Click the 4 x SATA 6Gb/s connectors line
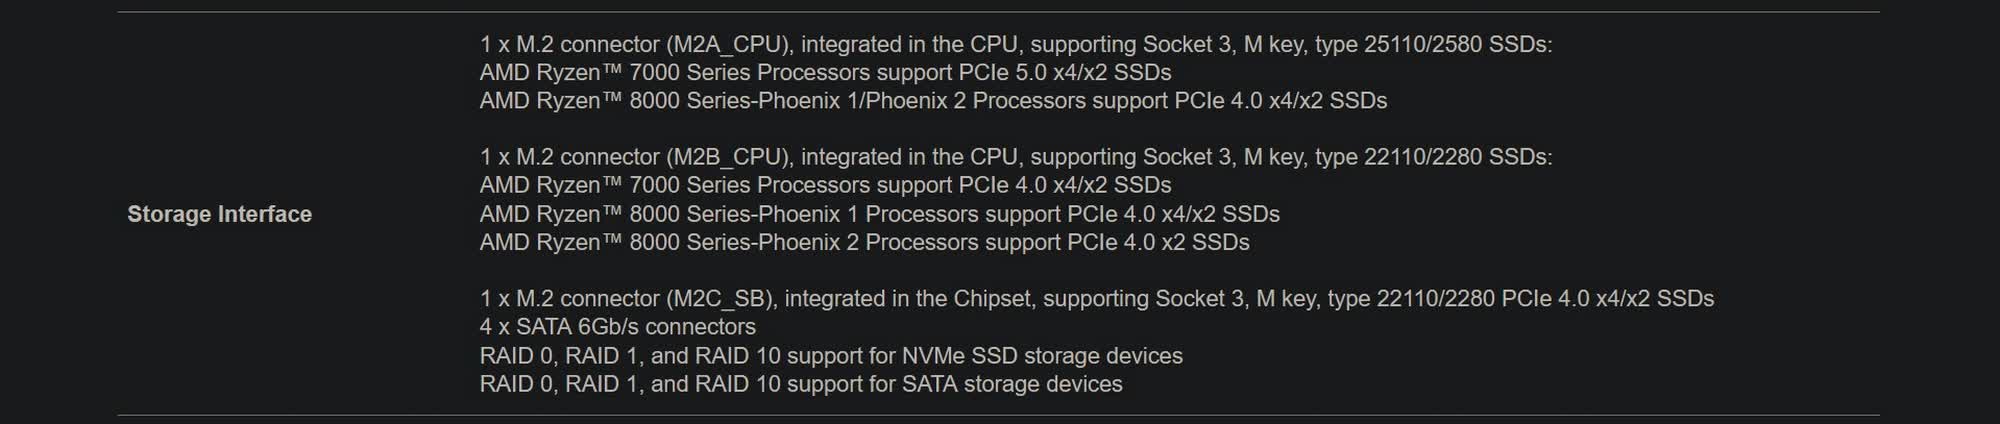The width and height of the screenshot is (2000, 424). [x=618, y=327]
